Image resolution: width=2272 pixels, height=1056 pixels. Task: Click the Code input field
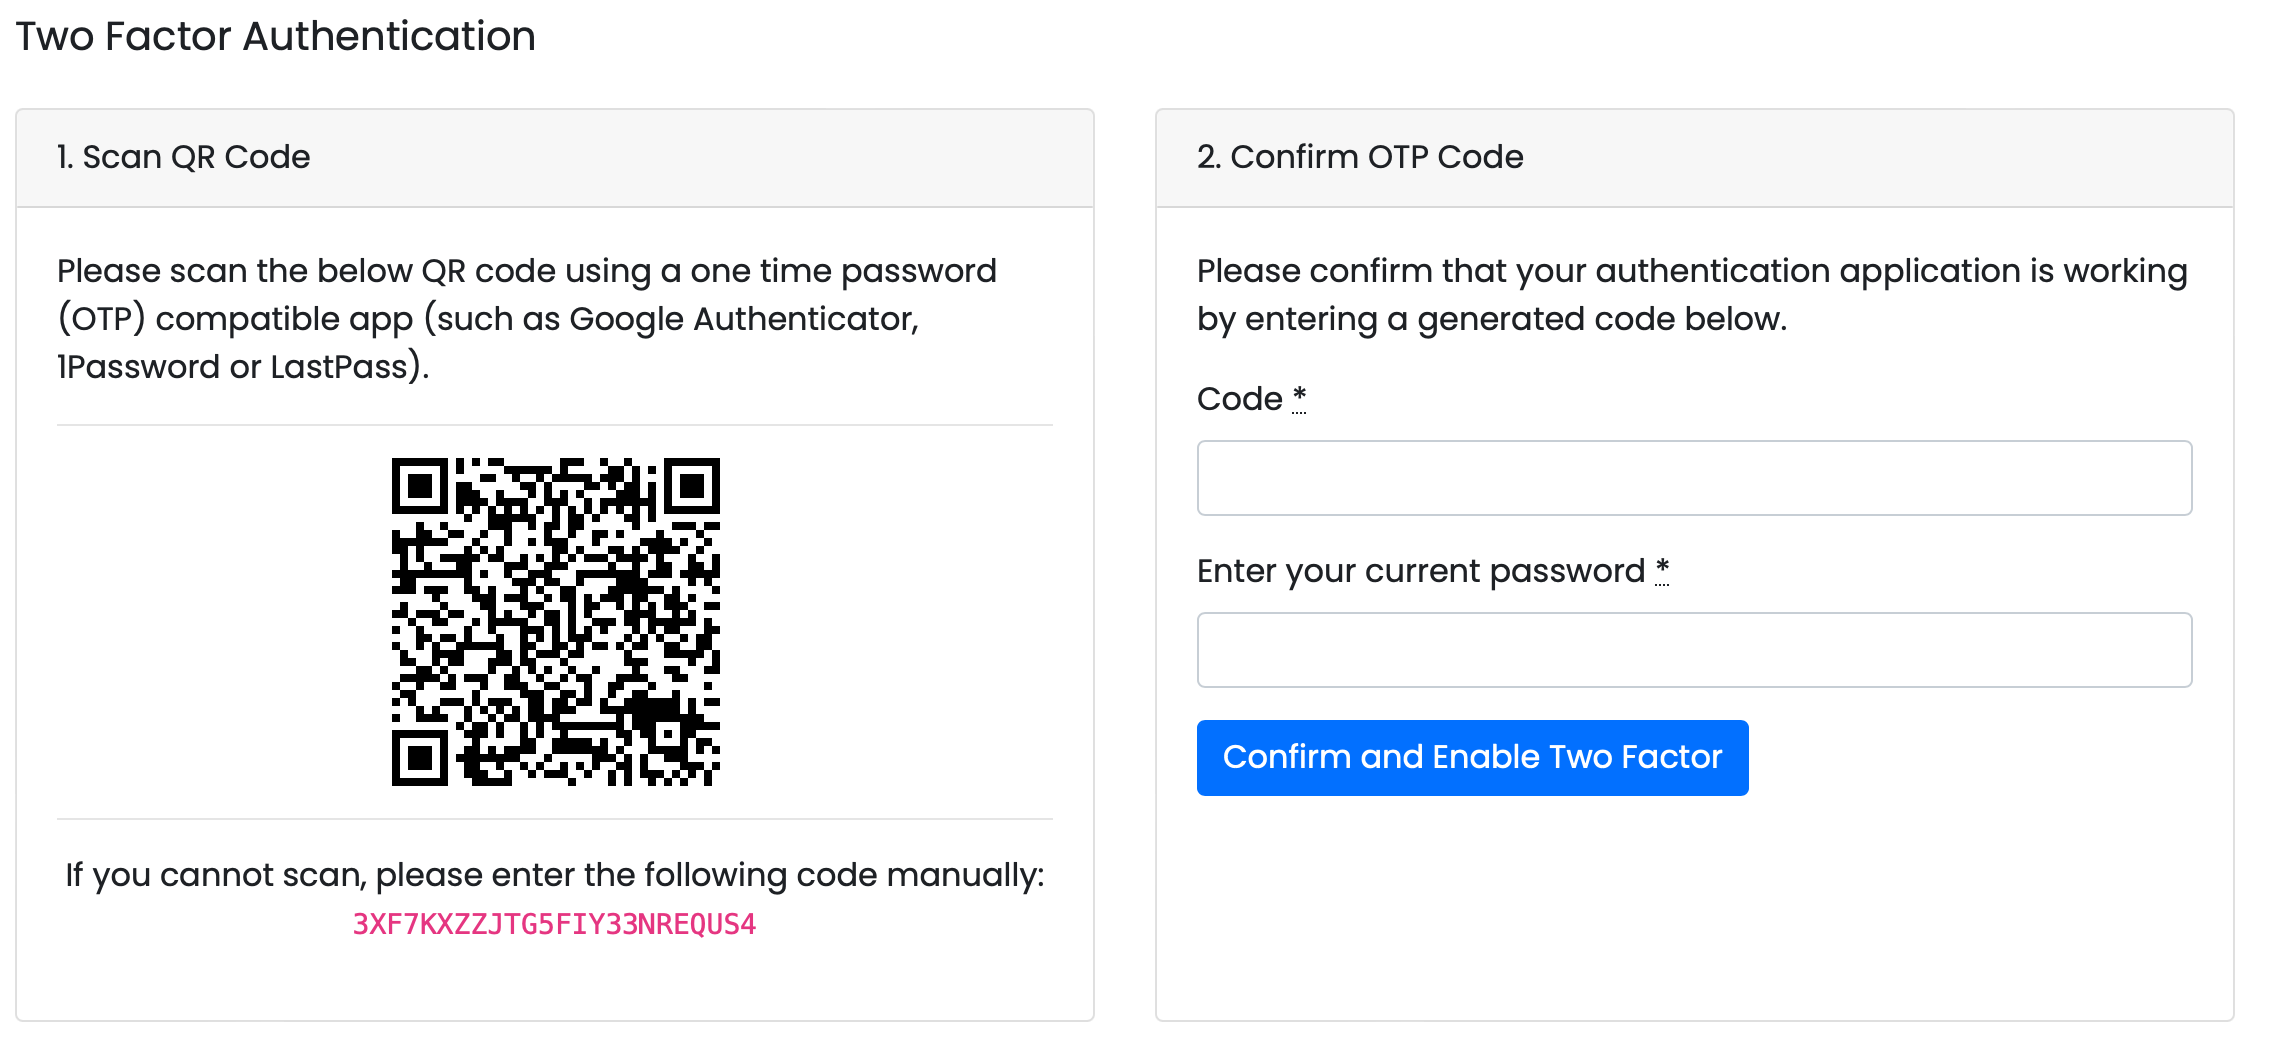coord(1694,478)
